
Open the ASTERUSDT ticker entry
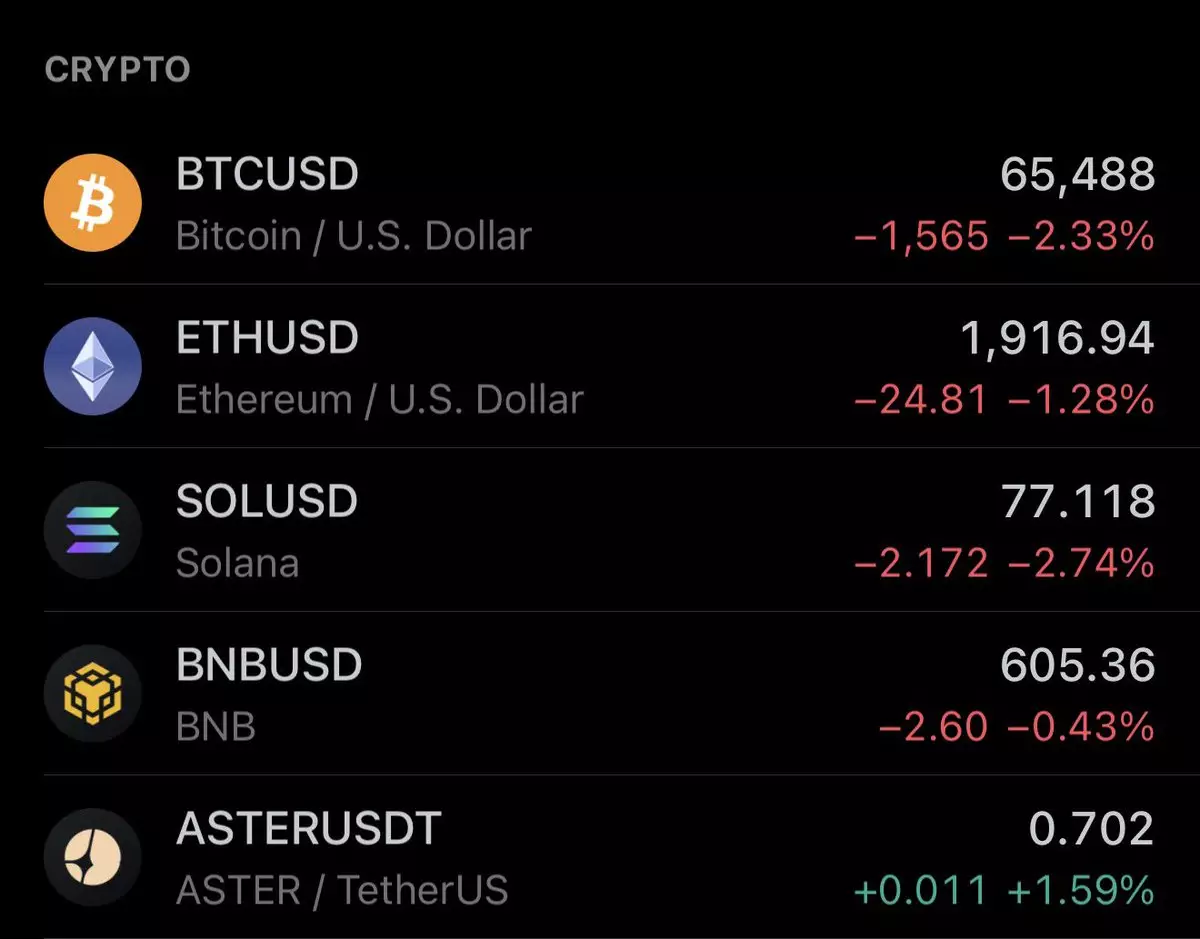tap(309, 828)
